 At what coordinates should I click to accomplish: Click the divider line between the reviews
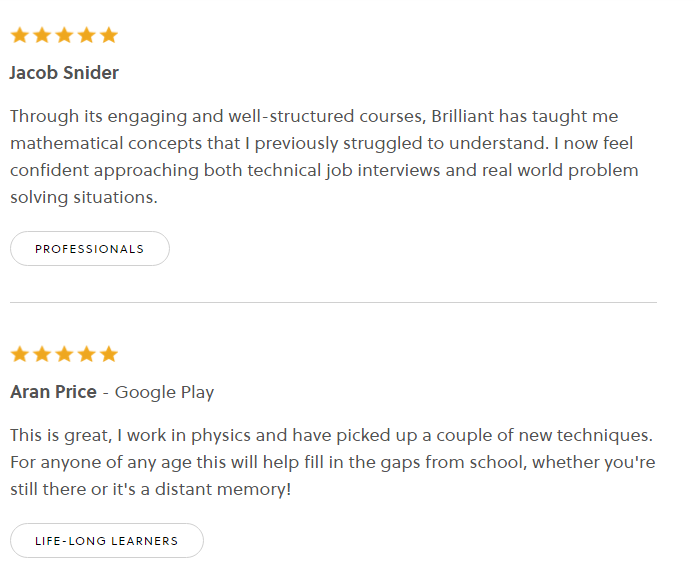pos(333,302)
